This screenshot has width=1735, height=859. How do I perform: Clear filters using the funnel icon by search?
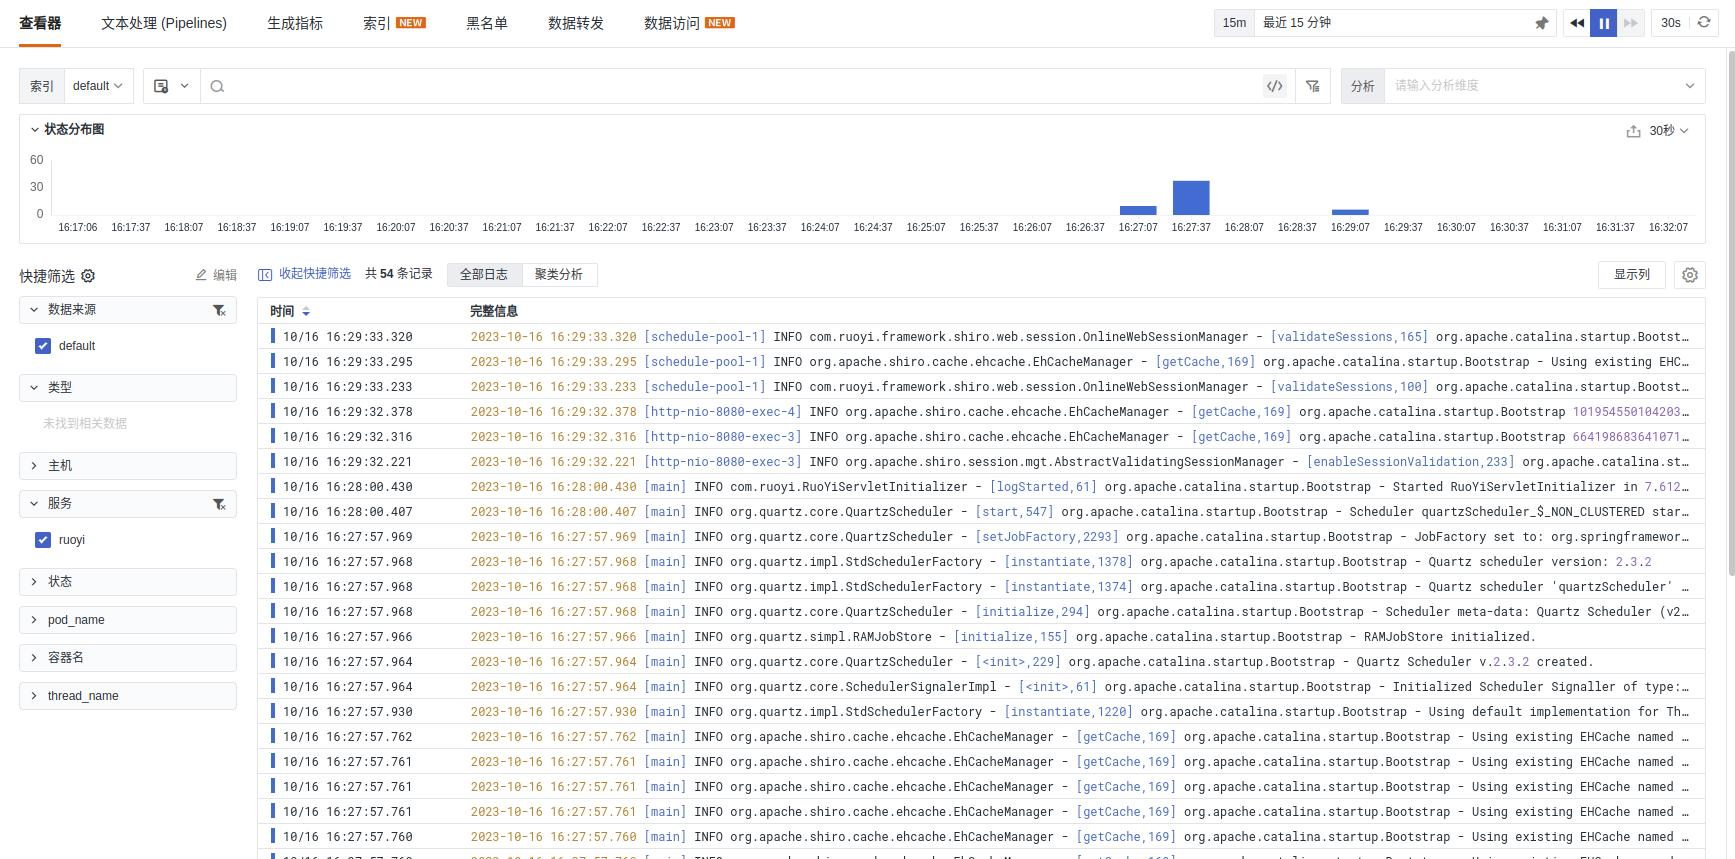1313,86
